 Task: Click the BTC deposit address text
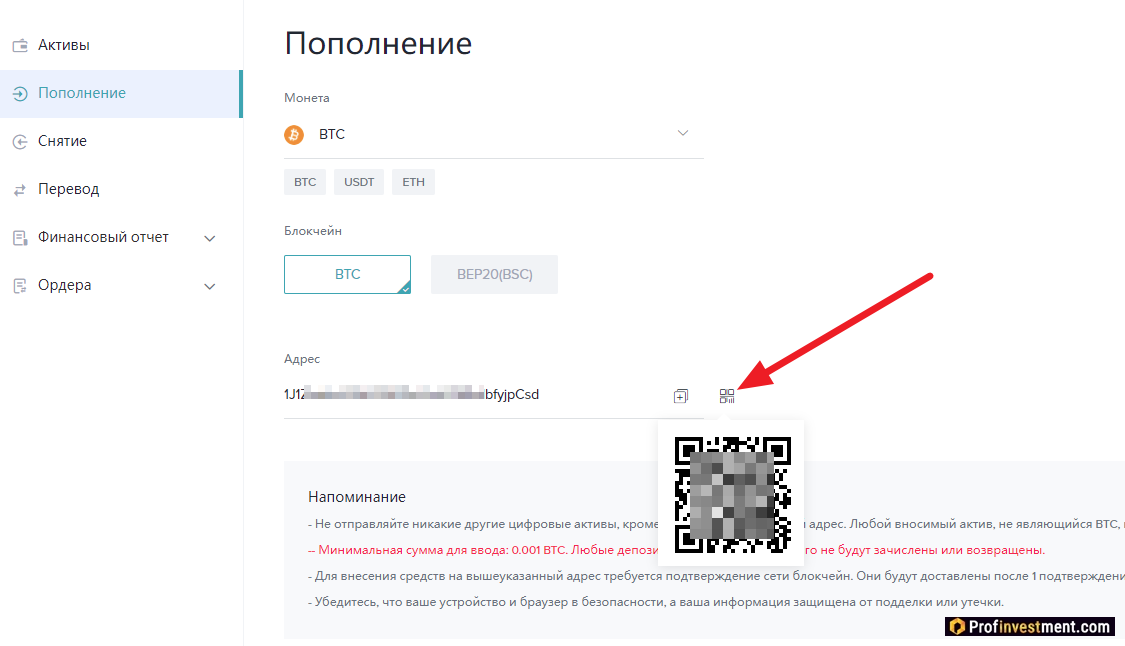[x=411, y=394]
